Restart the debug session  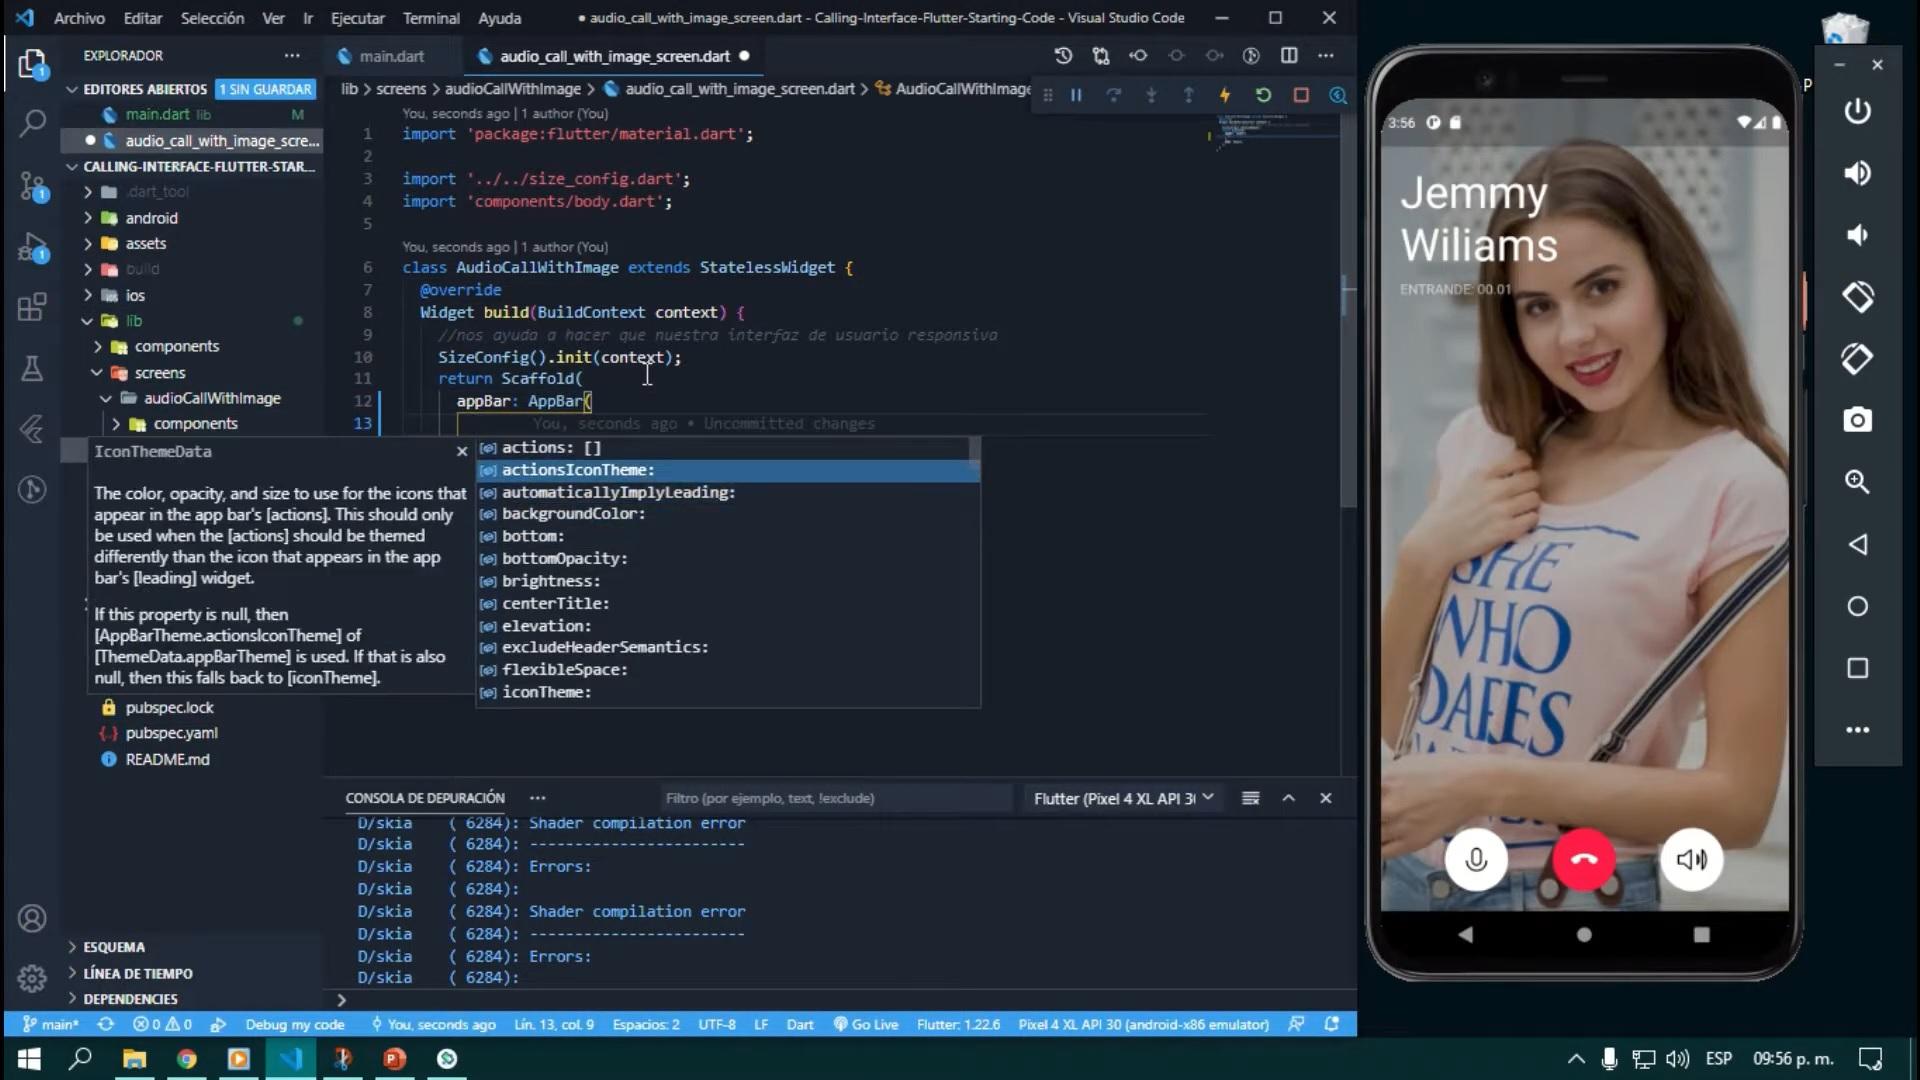[1263, 95]
